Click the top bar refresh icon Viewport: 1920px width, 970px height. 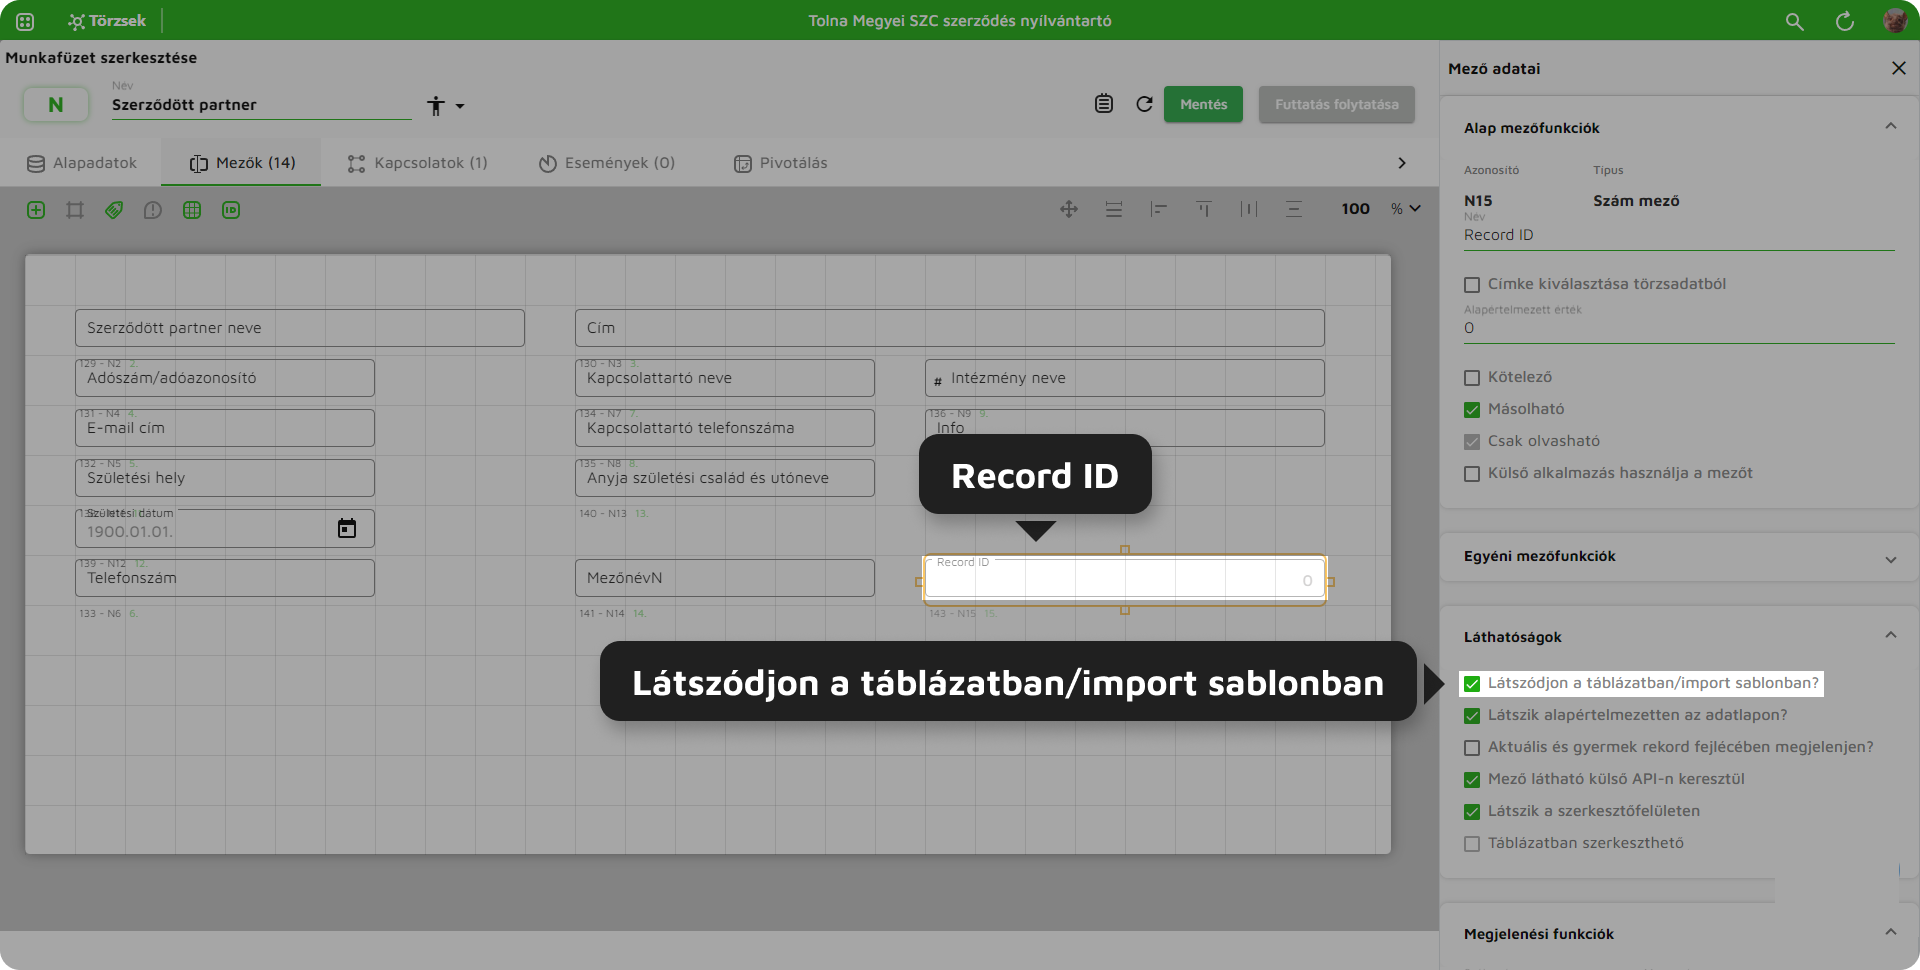pyautogui.click(x=1845, y=21)
